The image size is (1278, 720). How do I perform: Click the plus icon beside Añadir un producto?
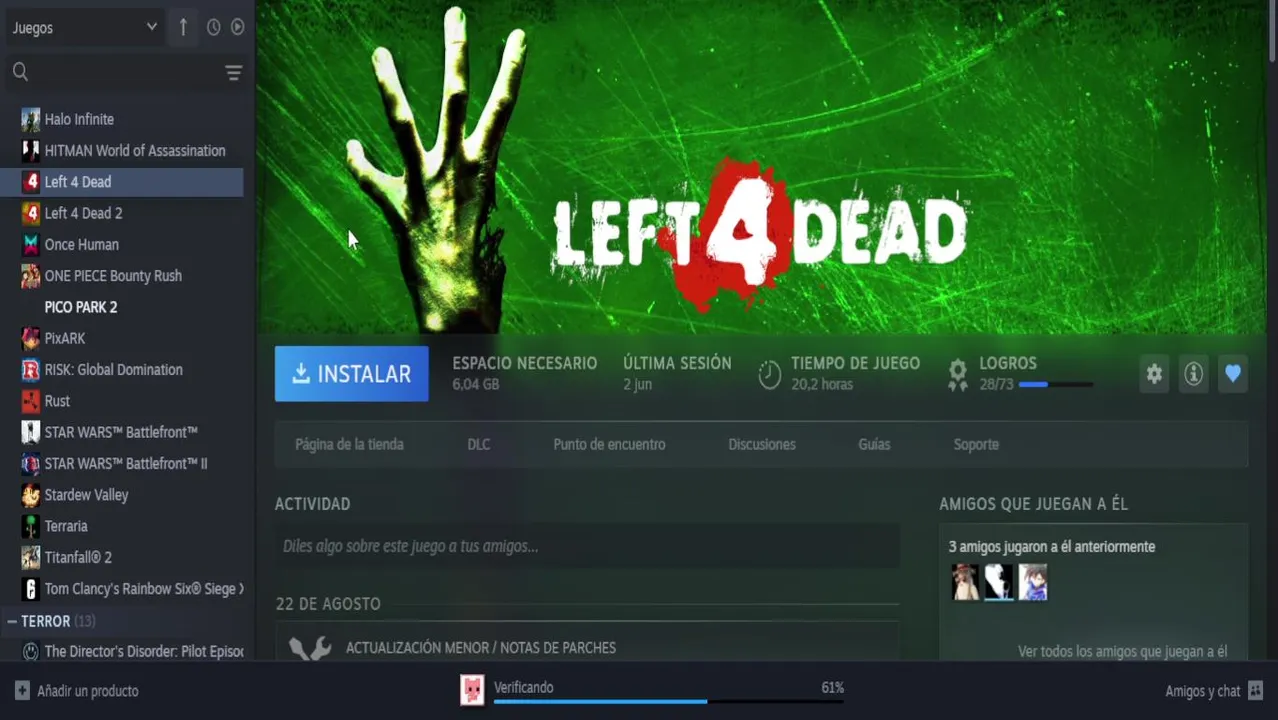(x=22, y=691)
